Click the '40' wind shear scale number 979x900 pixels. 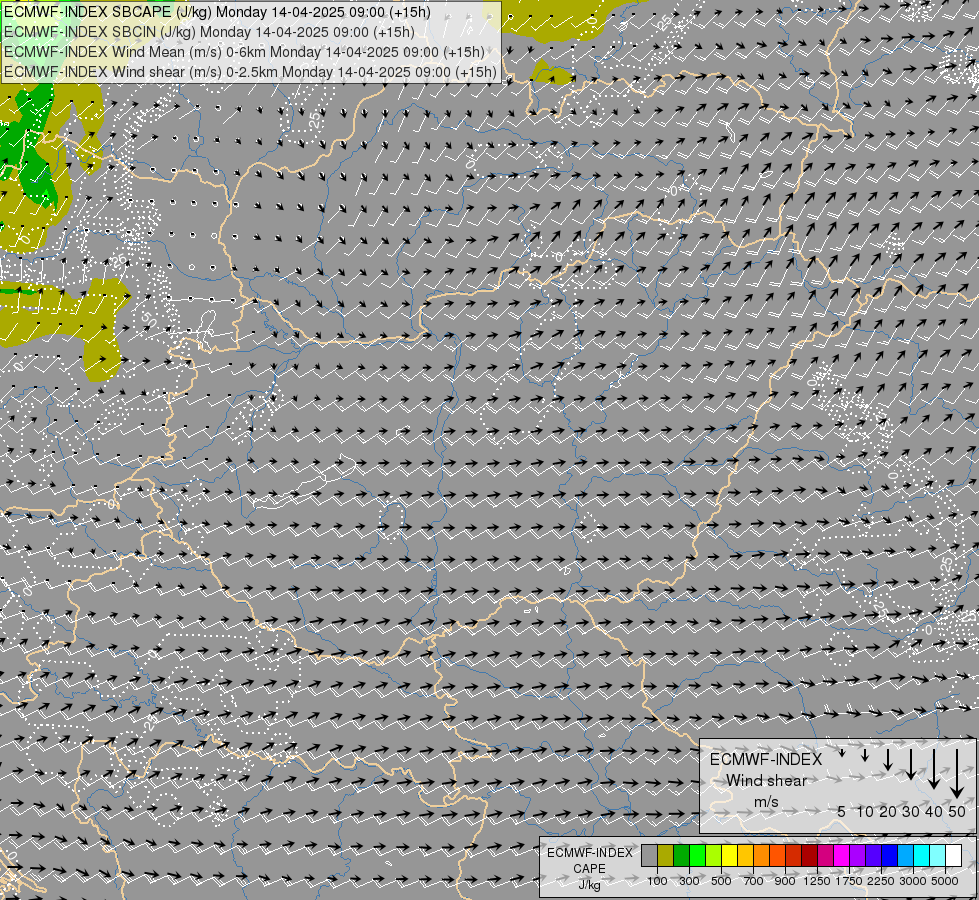934,811
